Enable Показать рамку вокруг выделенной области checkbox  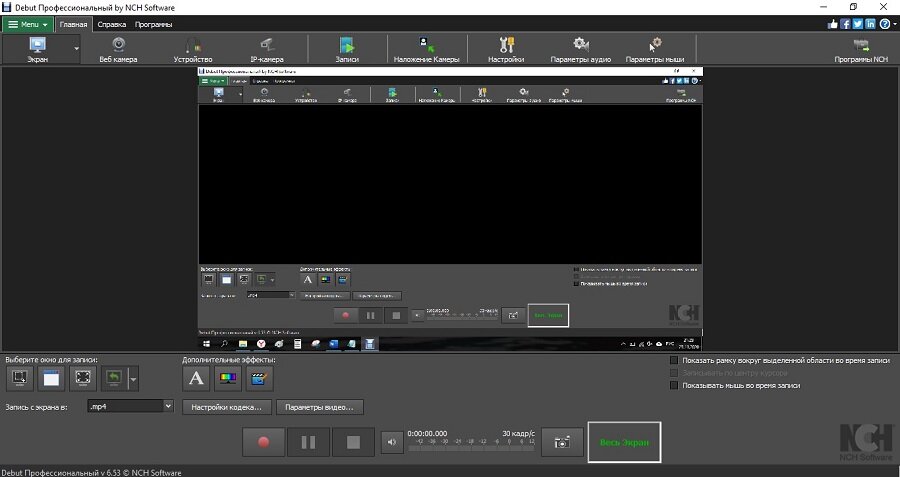point(674,360)
